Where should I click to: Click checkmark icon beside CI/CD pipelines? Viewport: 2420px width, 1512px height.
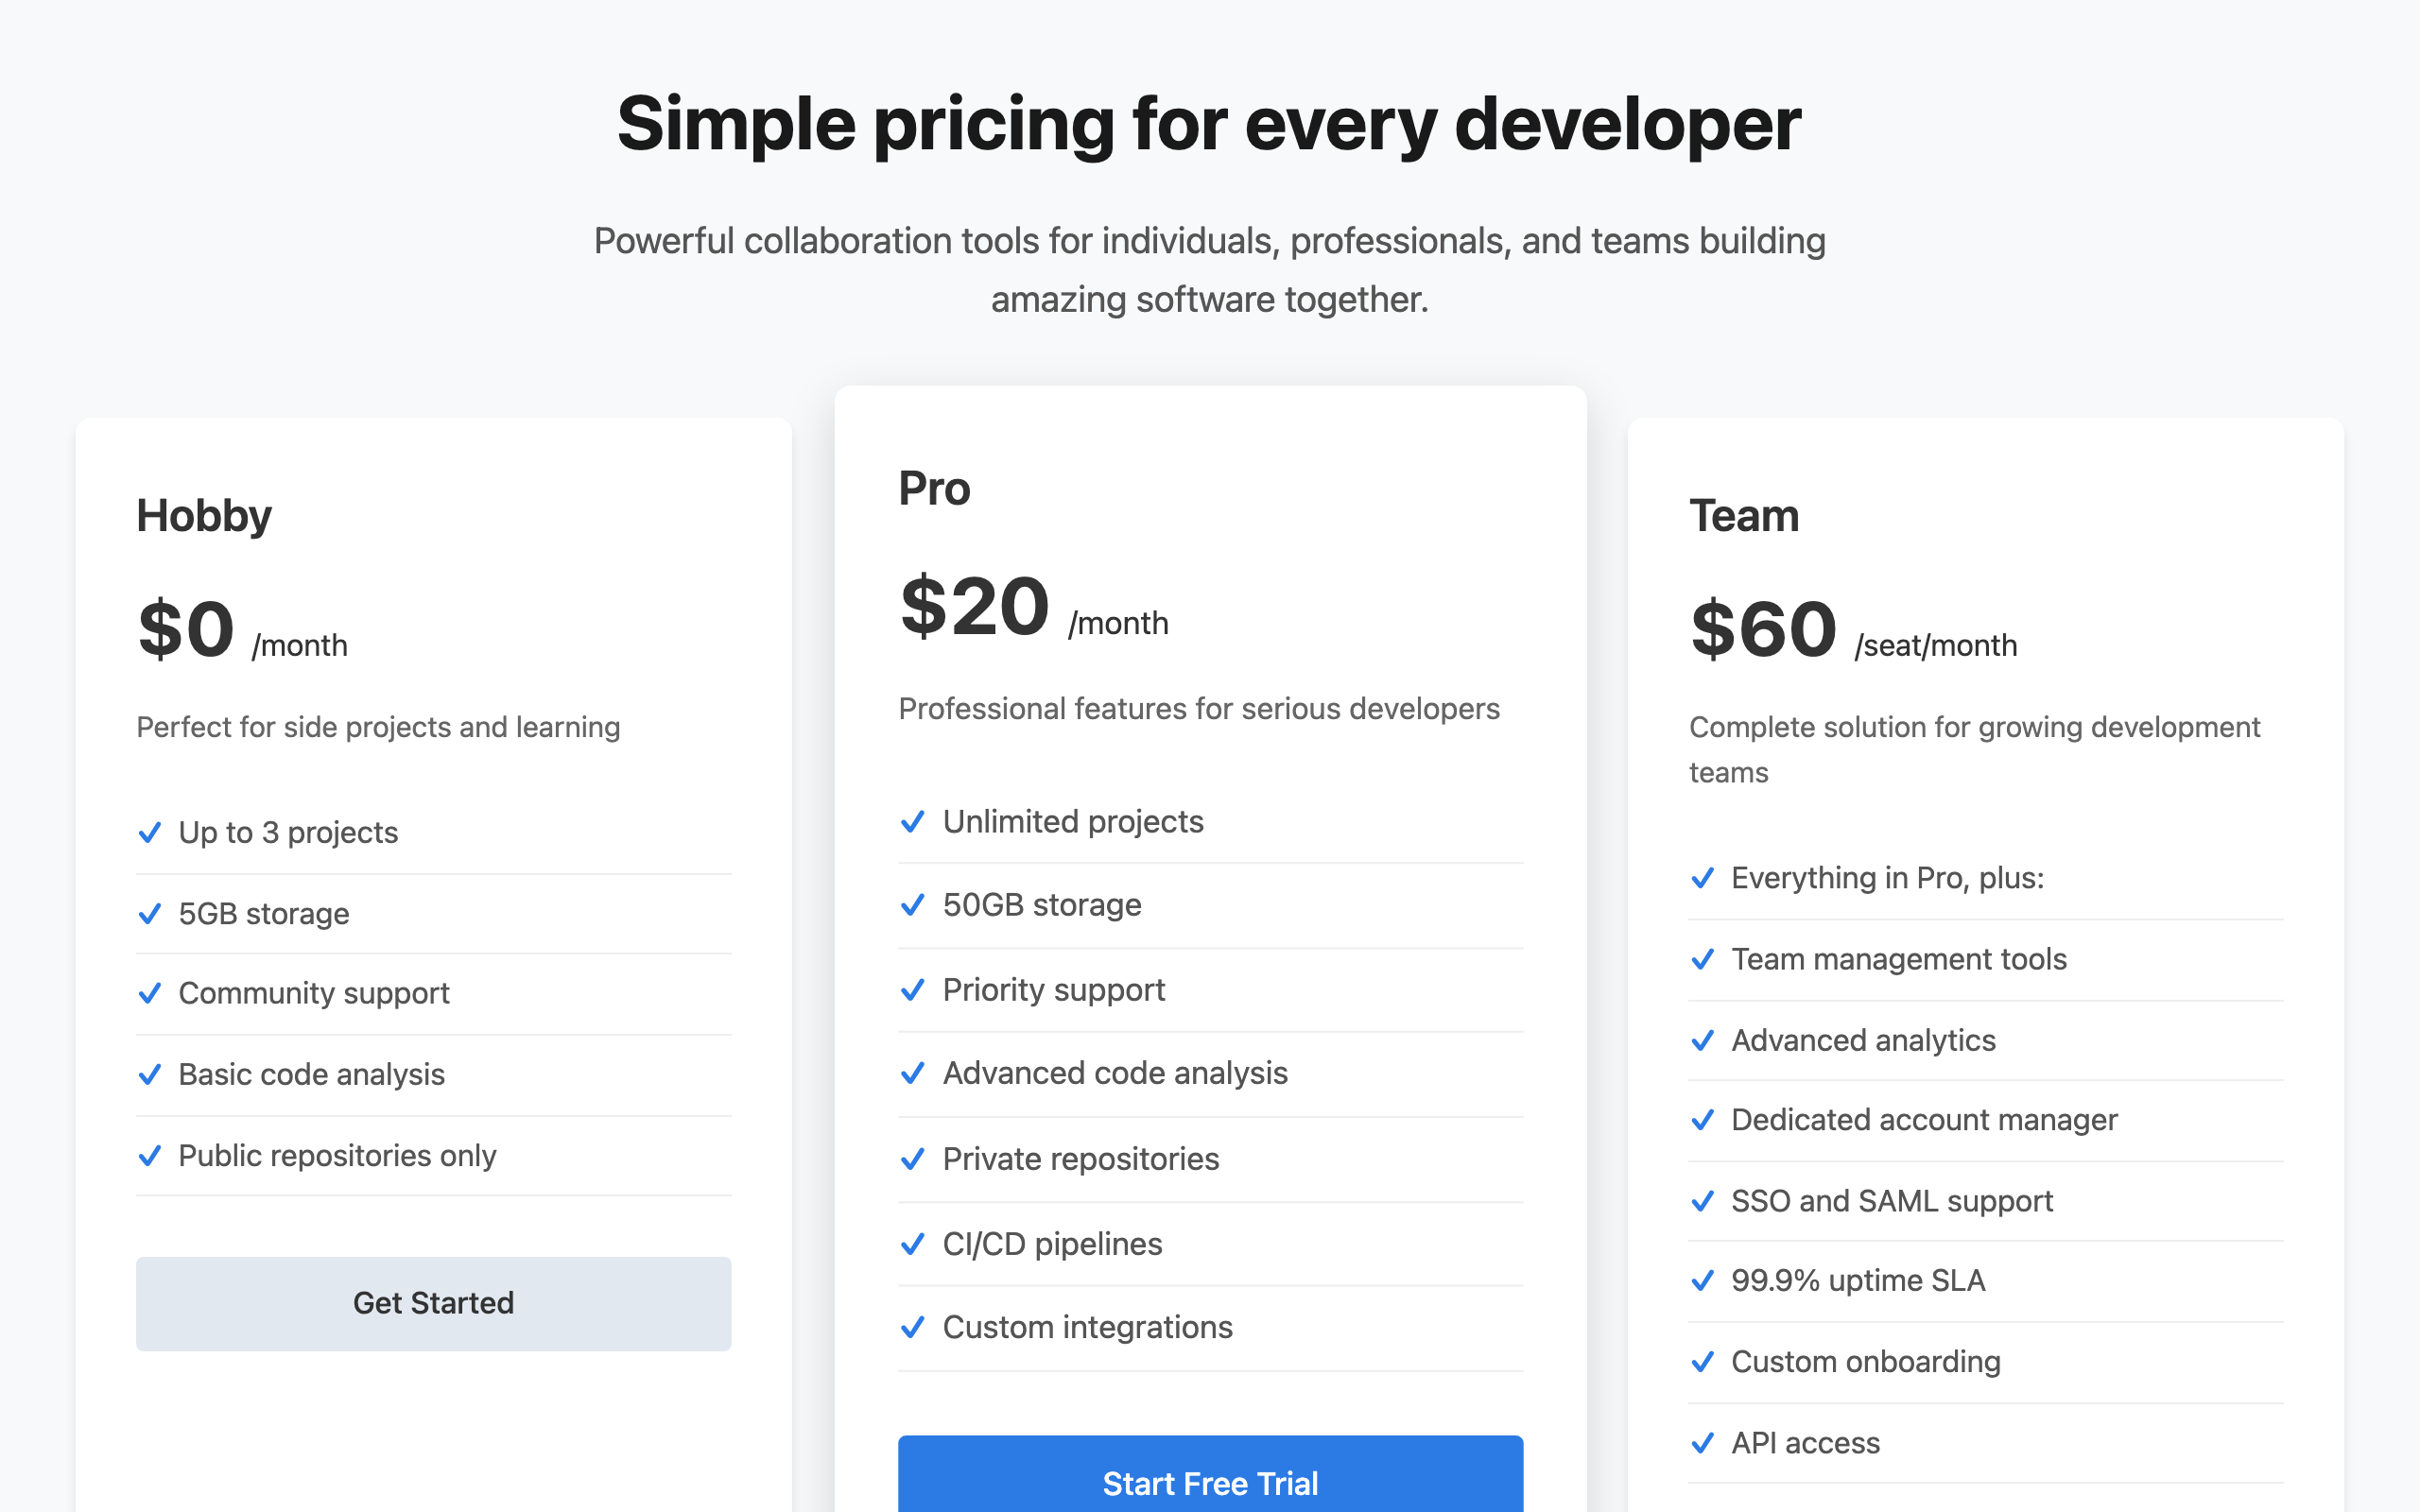point(912,1244)
